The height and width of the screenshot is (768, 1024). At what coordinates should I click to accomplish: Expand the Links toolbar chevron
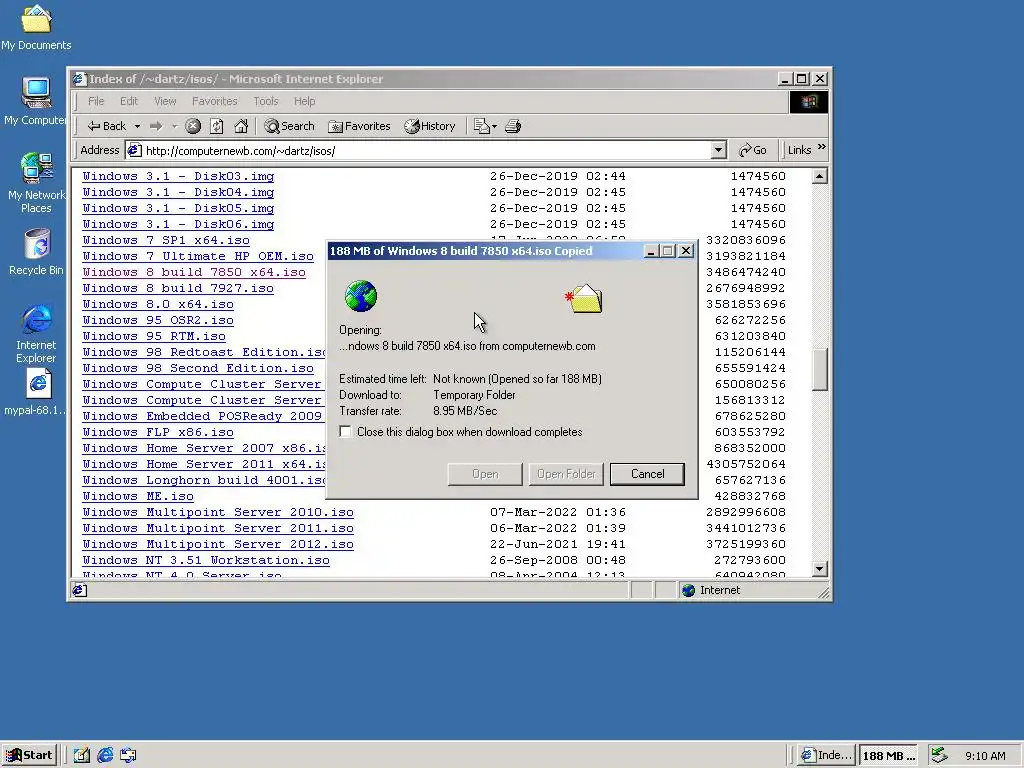tap(822, 147)
